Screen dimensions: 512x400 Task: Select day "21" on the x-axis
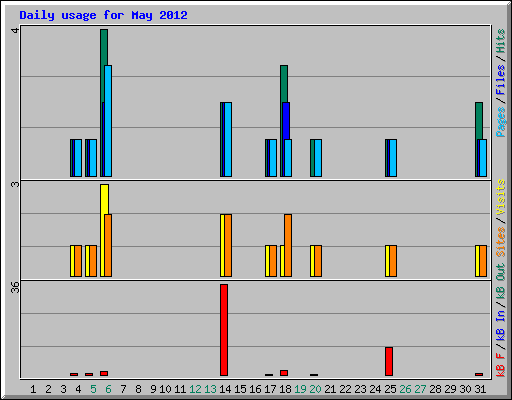(x=330, y=389)
